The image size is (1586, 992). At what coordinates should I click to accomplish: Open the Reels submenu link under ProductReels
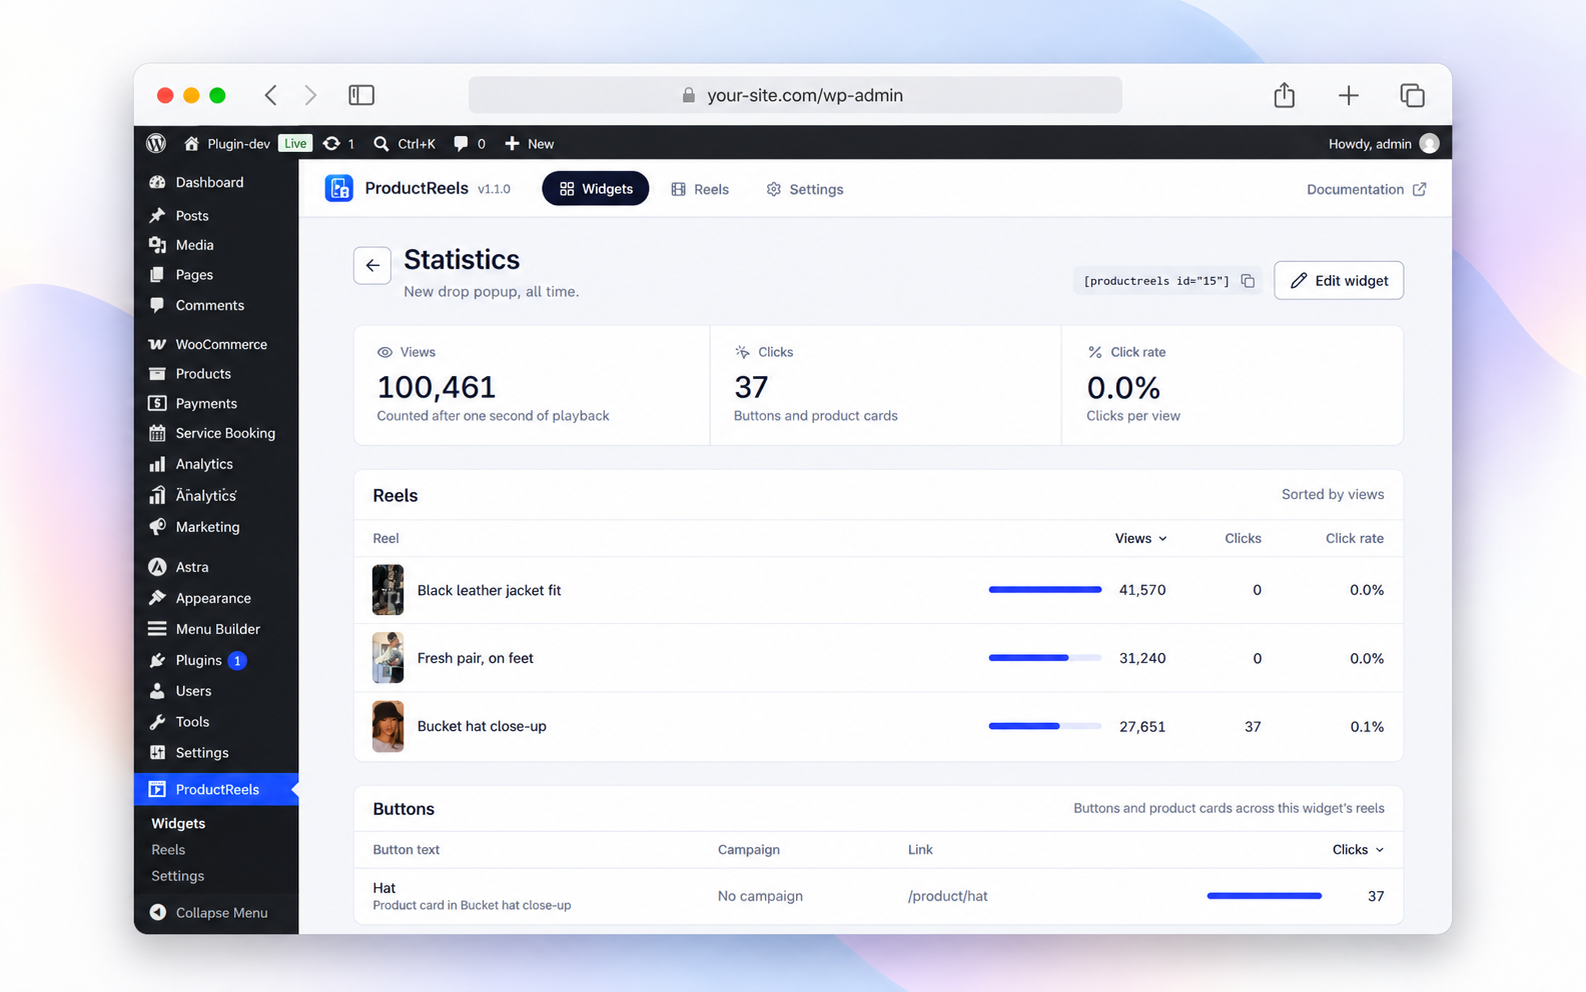coord(168,849)
